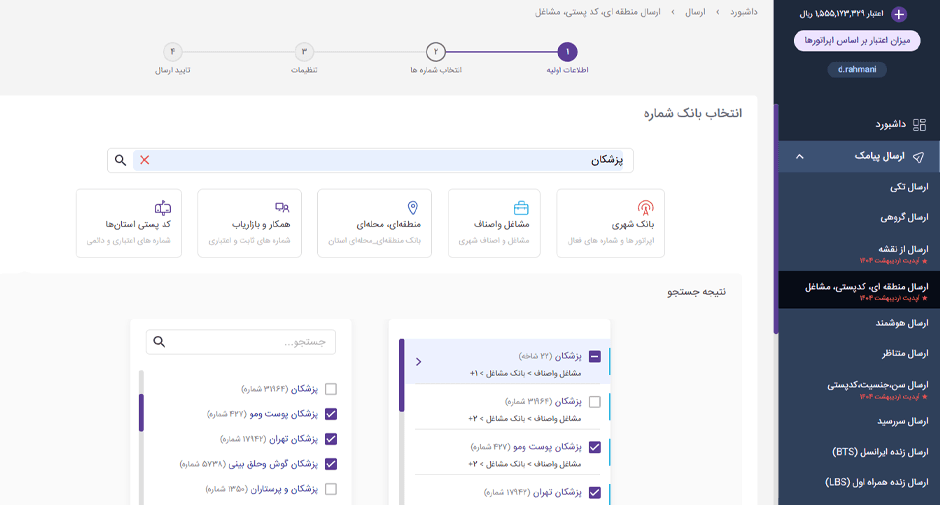Select the همکار و بازاریاب icon card
Screen dimensions: 940x505
pos(281,208)
